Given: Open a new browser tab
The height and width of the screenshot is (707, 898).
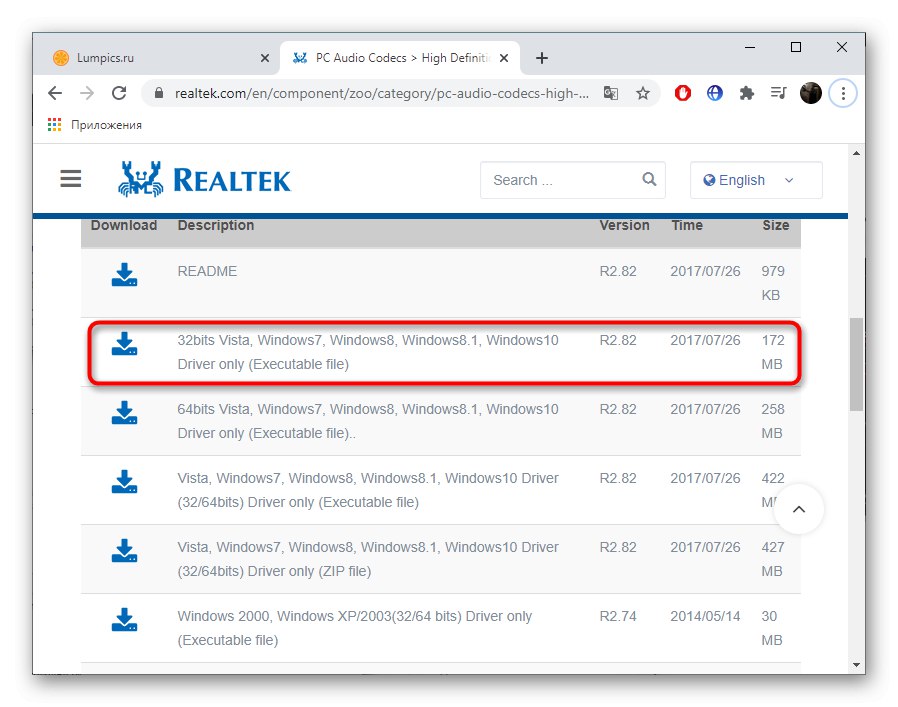Looking at the screenshot, I should click(x=542, y=58).
